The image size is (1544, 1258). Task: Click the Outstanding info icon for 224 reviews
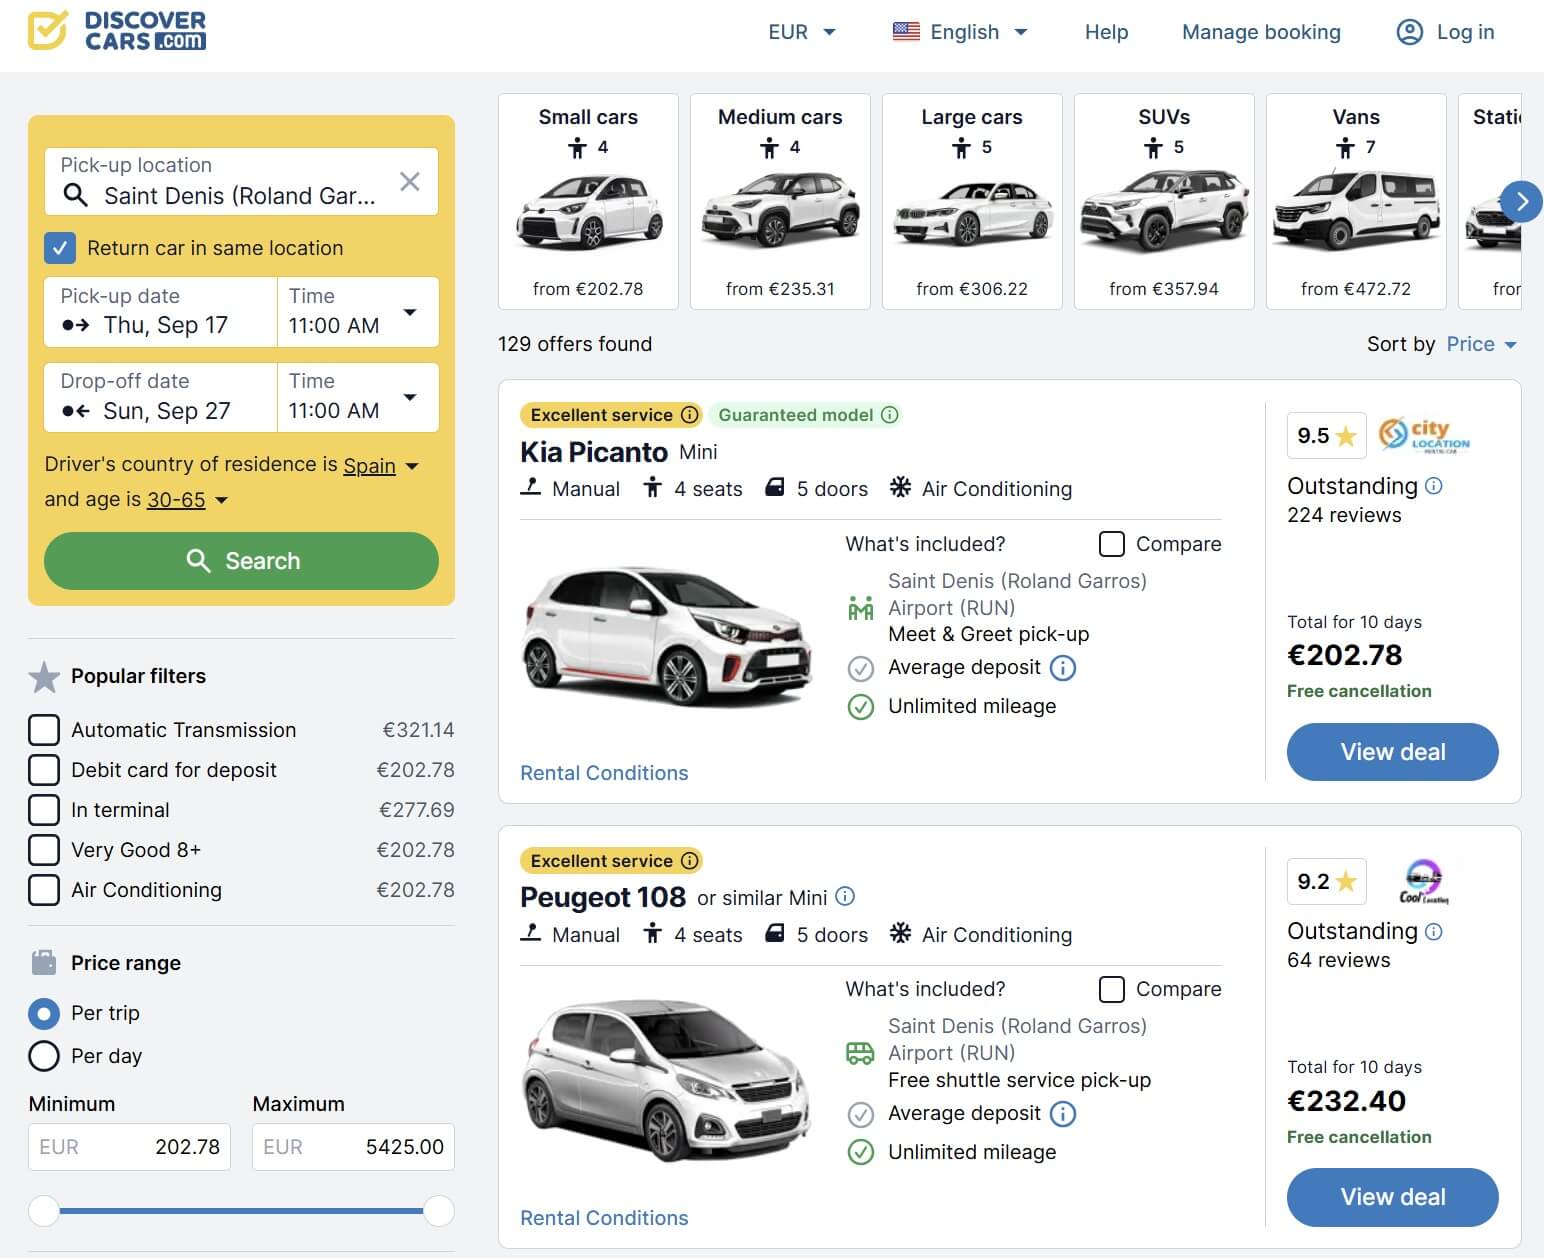coord(1433,486)
